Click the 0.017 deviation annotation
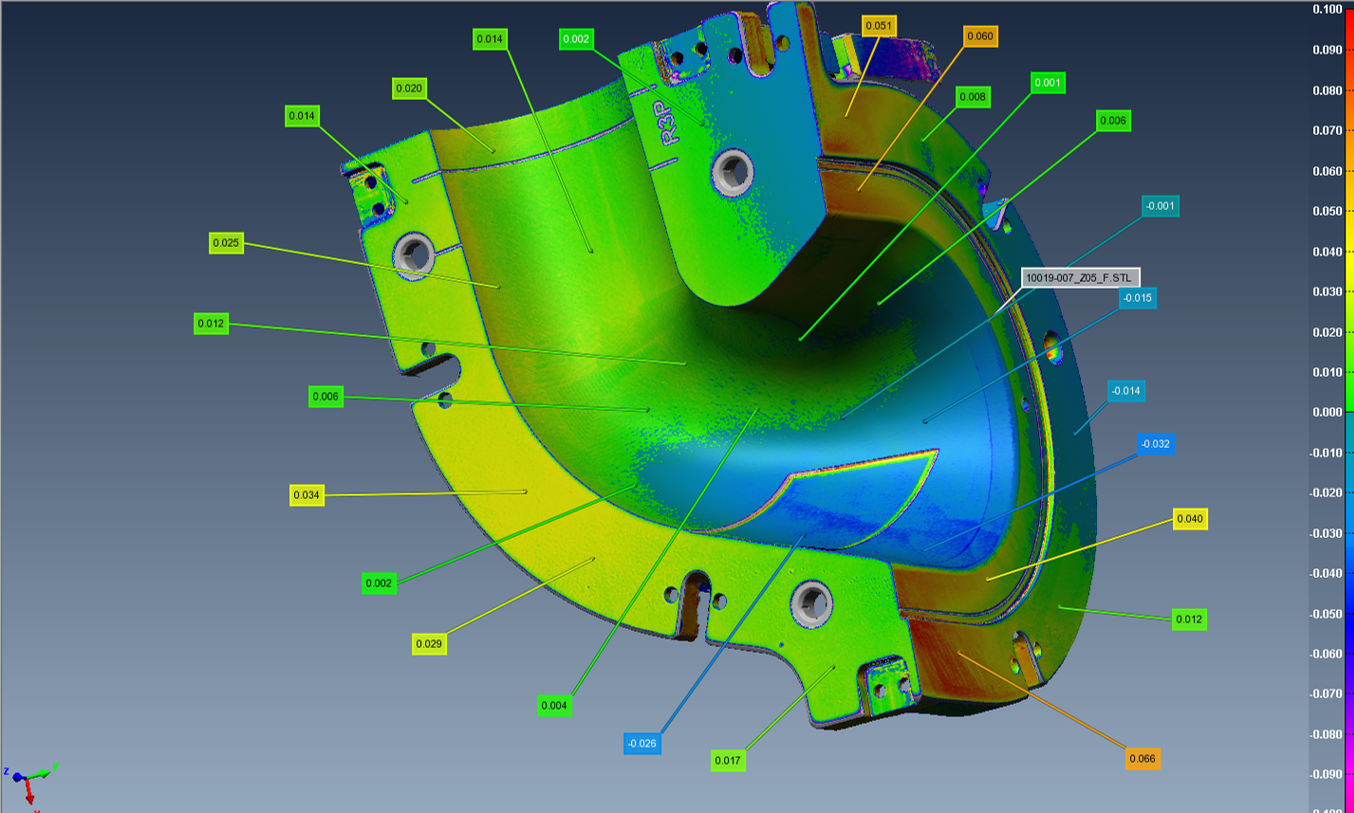 tap(729, 761)
